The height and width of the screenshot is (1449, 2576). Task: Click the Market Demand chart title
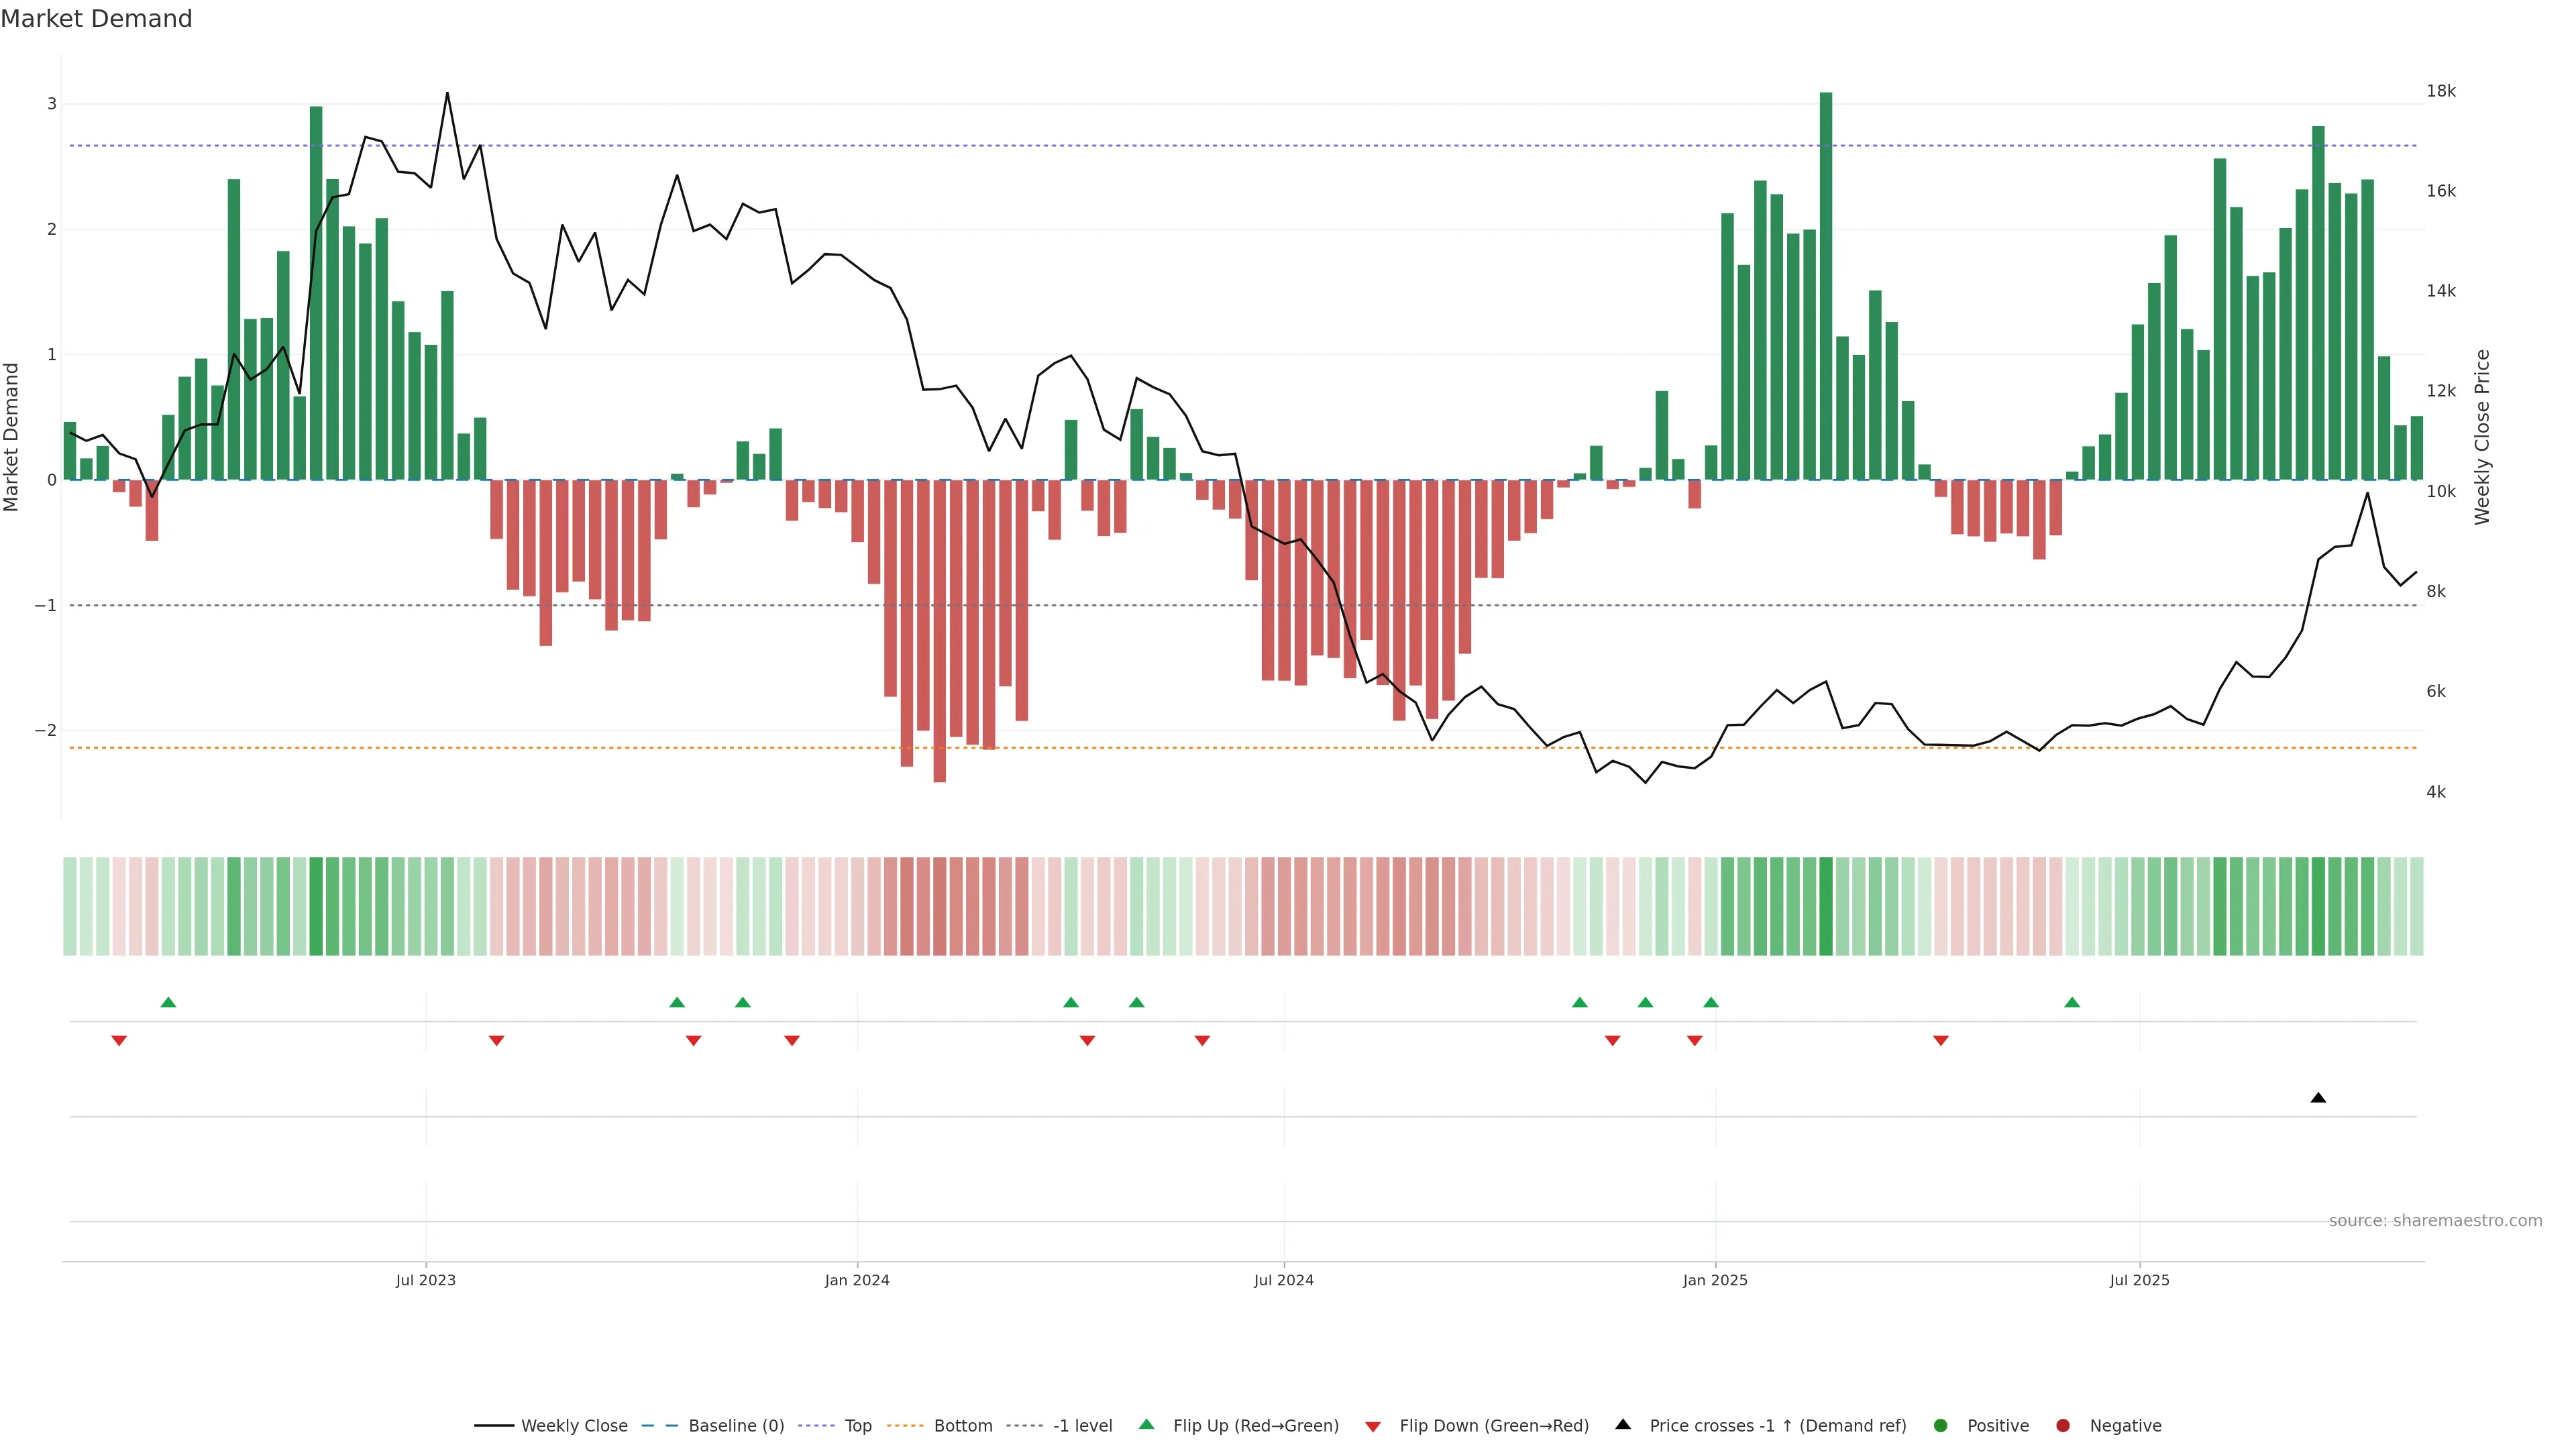[96, 19]
